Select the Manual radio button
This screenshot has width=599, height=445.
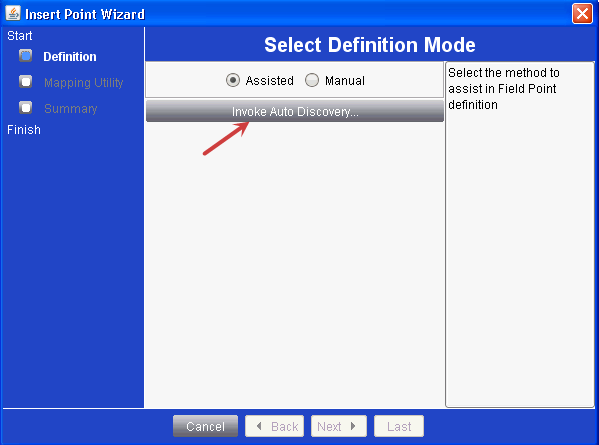click(x=312, y=80)
